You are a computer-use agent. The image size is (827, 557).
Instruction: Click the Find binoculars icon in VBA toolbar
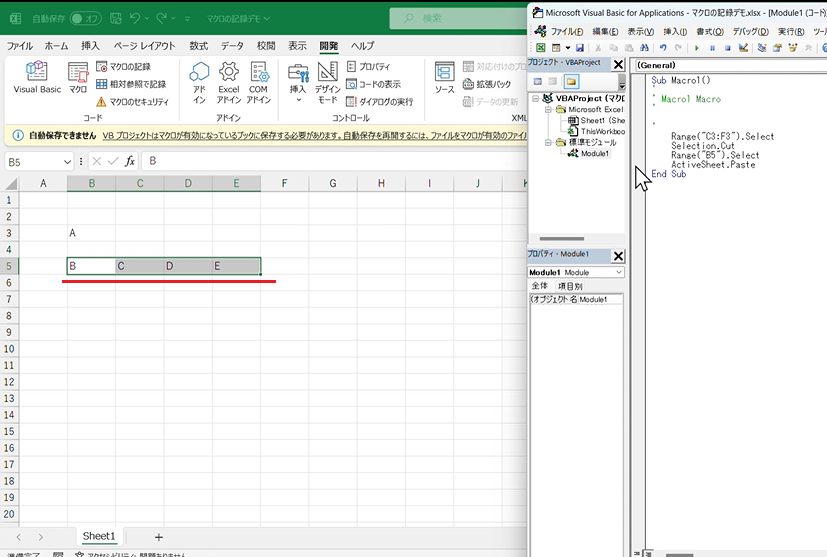coord(644,47)
